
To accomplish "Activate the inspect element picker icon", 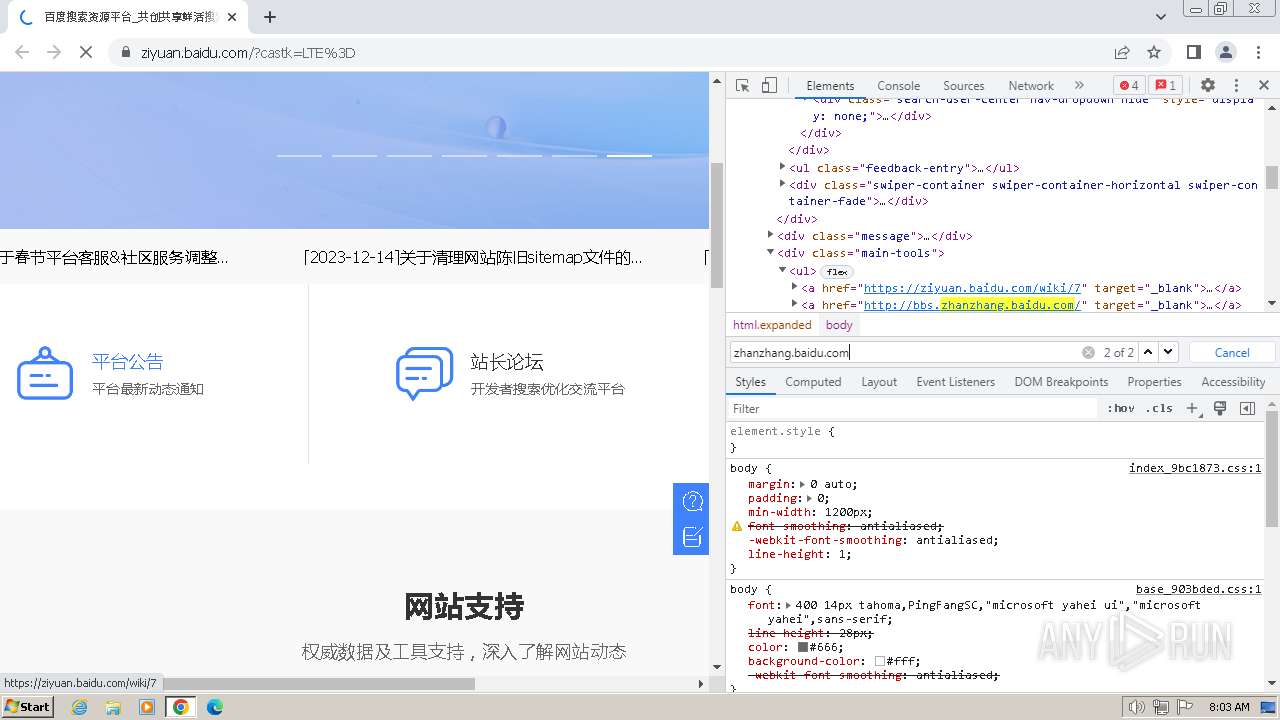I will tap(742, 86).
